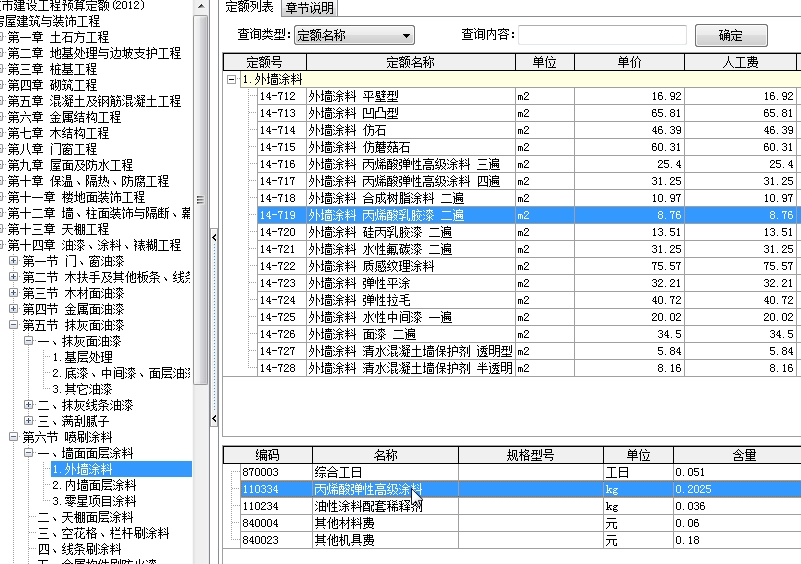
Task: Select material row 840023 其他机具费
Action: tap(521, 540)
